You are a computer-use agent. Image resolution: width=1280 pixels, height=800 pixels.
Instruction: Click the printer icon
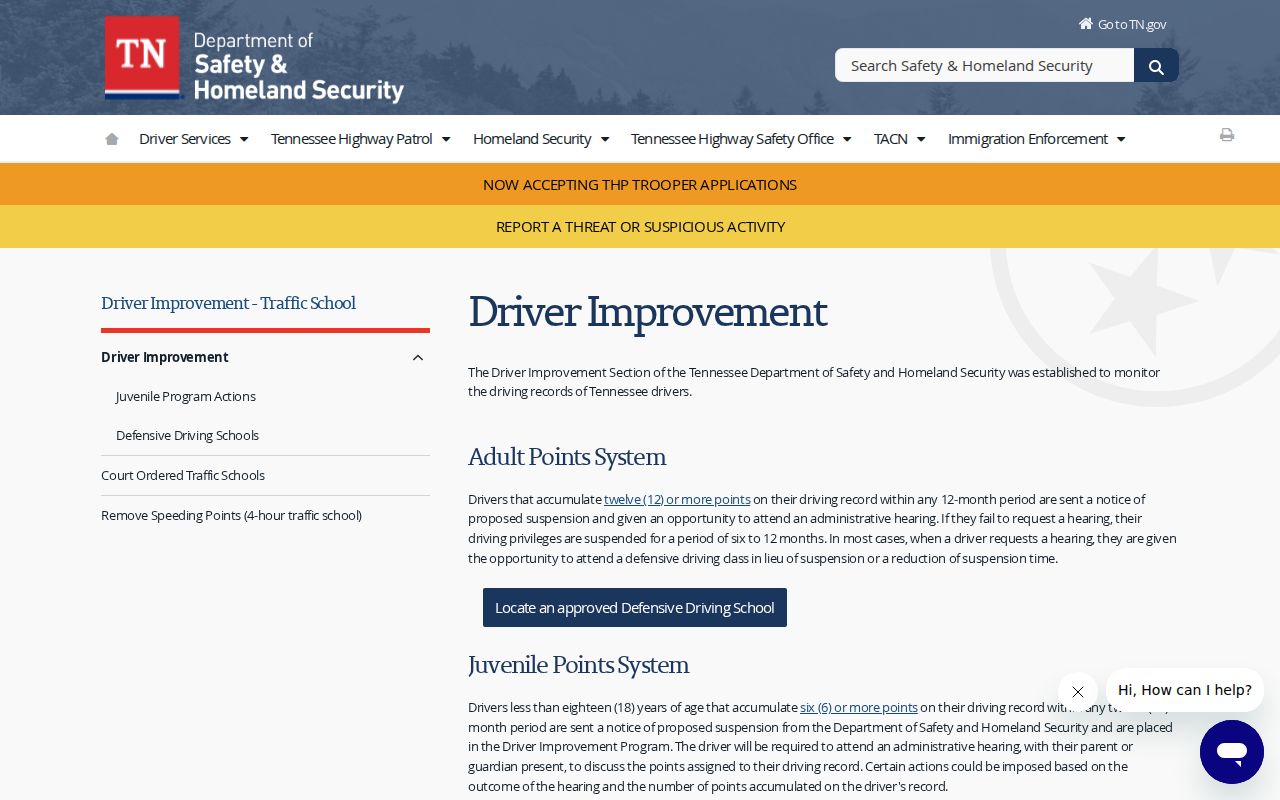(1227, 135)
